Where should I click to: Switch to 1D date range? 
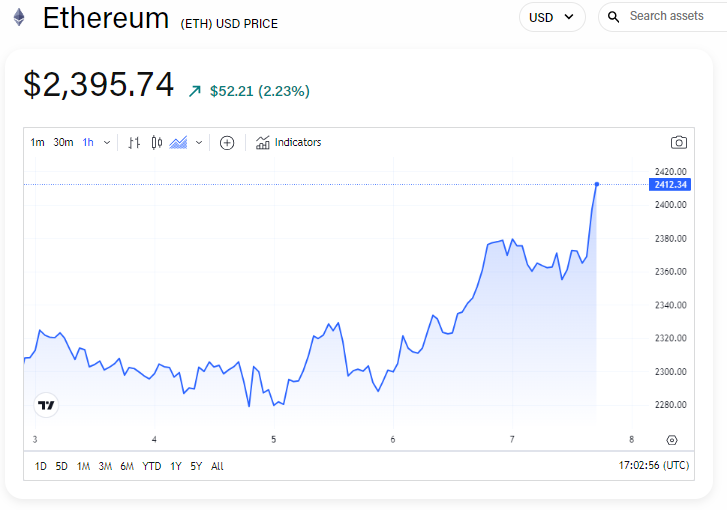click(x=41, y=466)
